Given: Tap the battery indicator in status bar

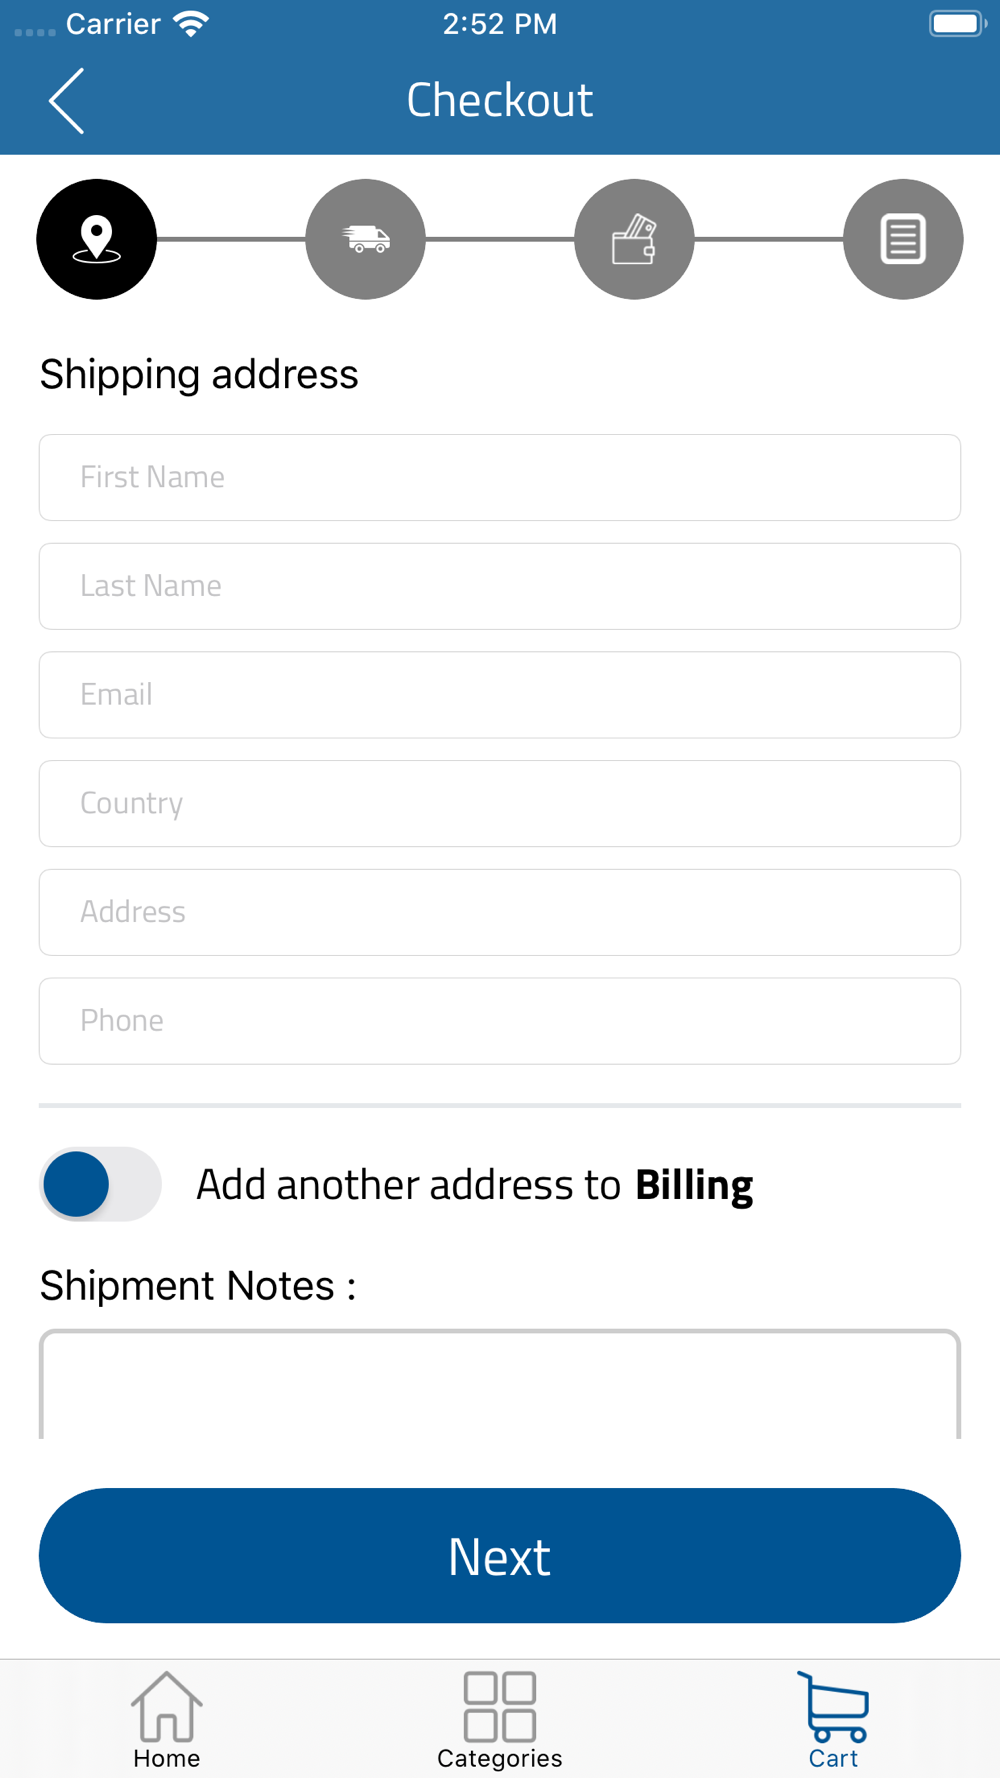Looking at the screenshot, I should point(958,23).
